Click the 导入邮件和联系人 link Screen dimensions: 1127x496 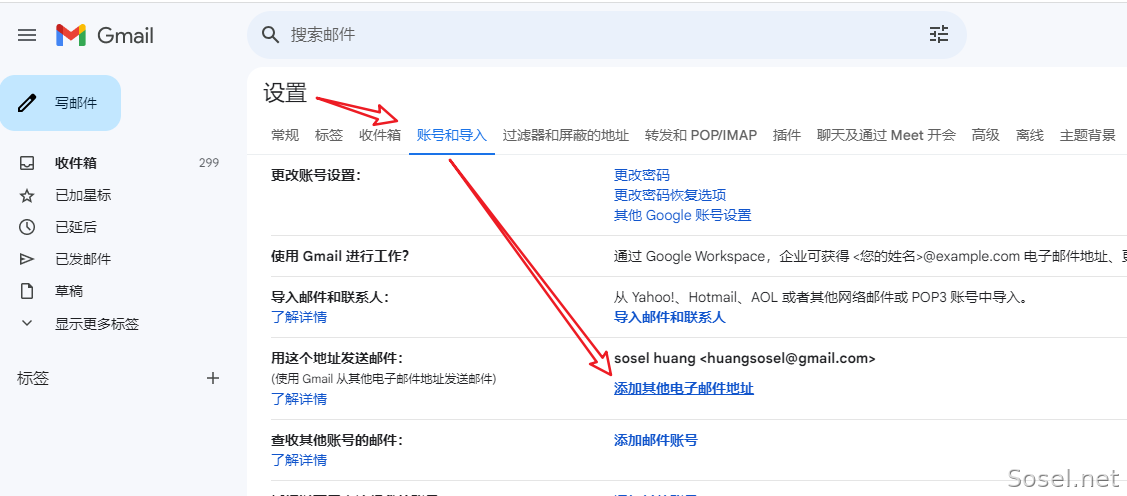tap(670, 317)
